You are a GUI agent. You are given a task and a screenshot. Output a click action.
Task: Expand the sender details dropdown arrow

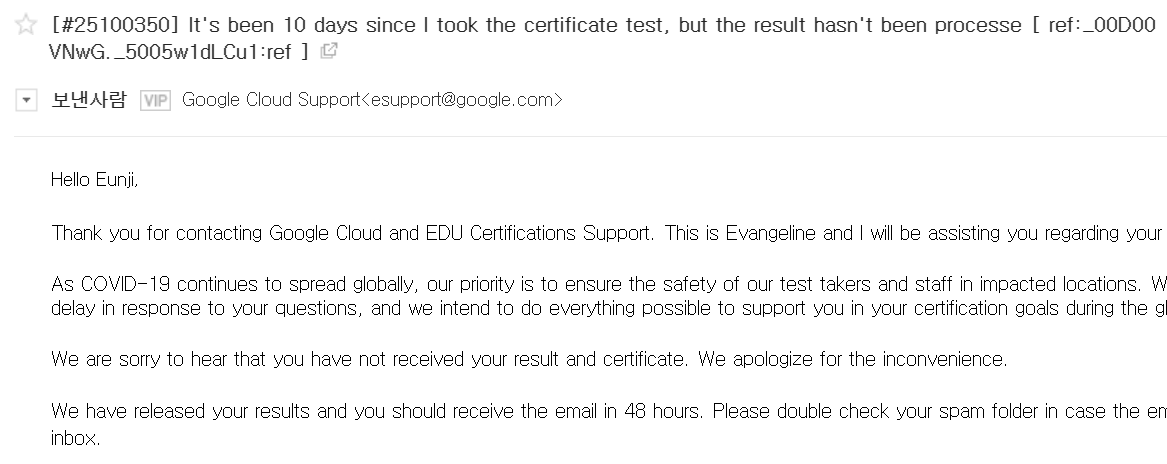[28, 100]
